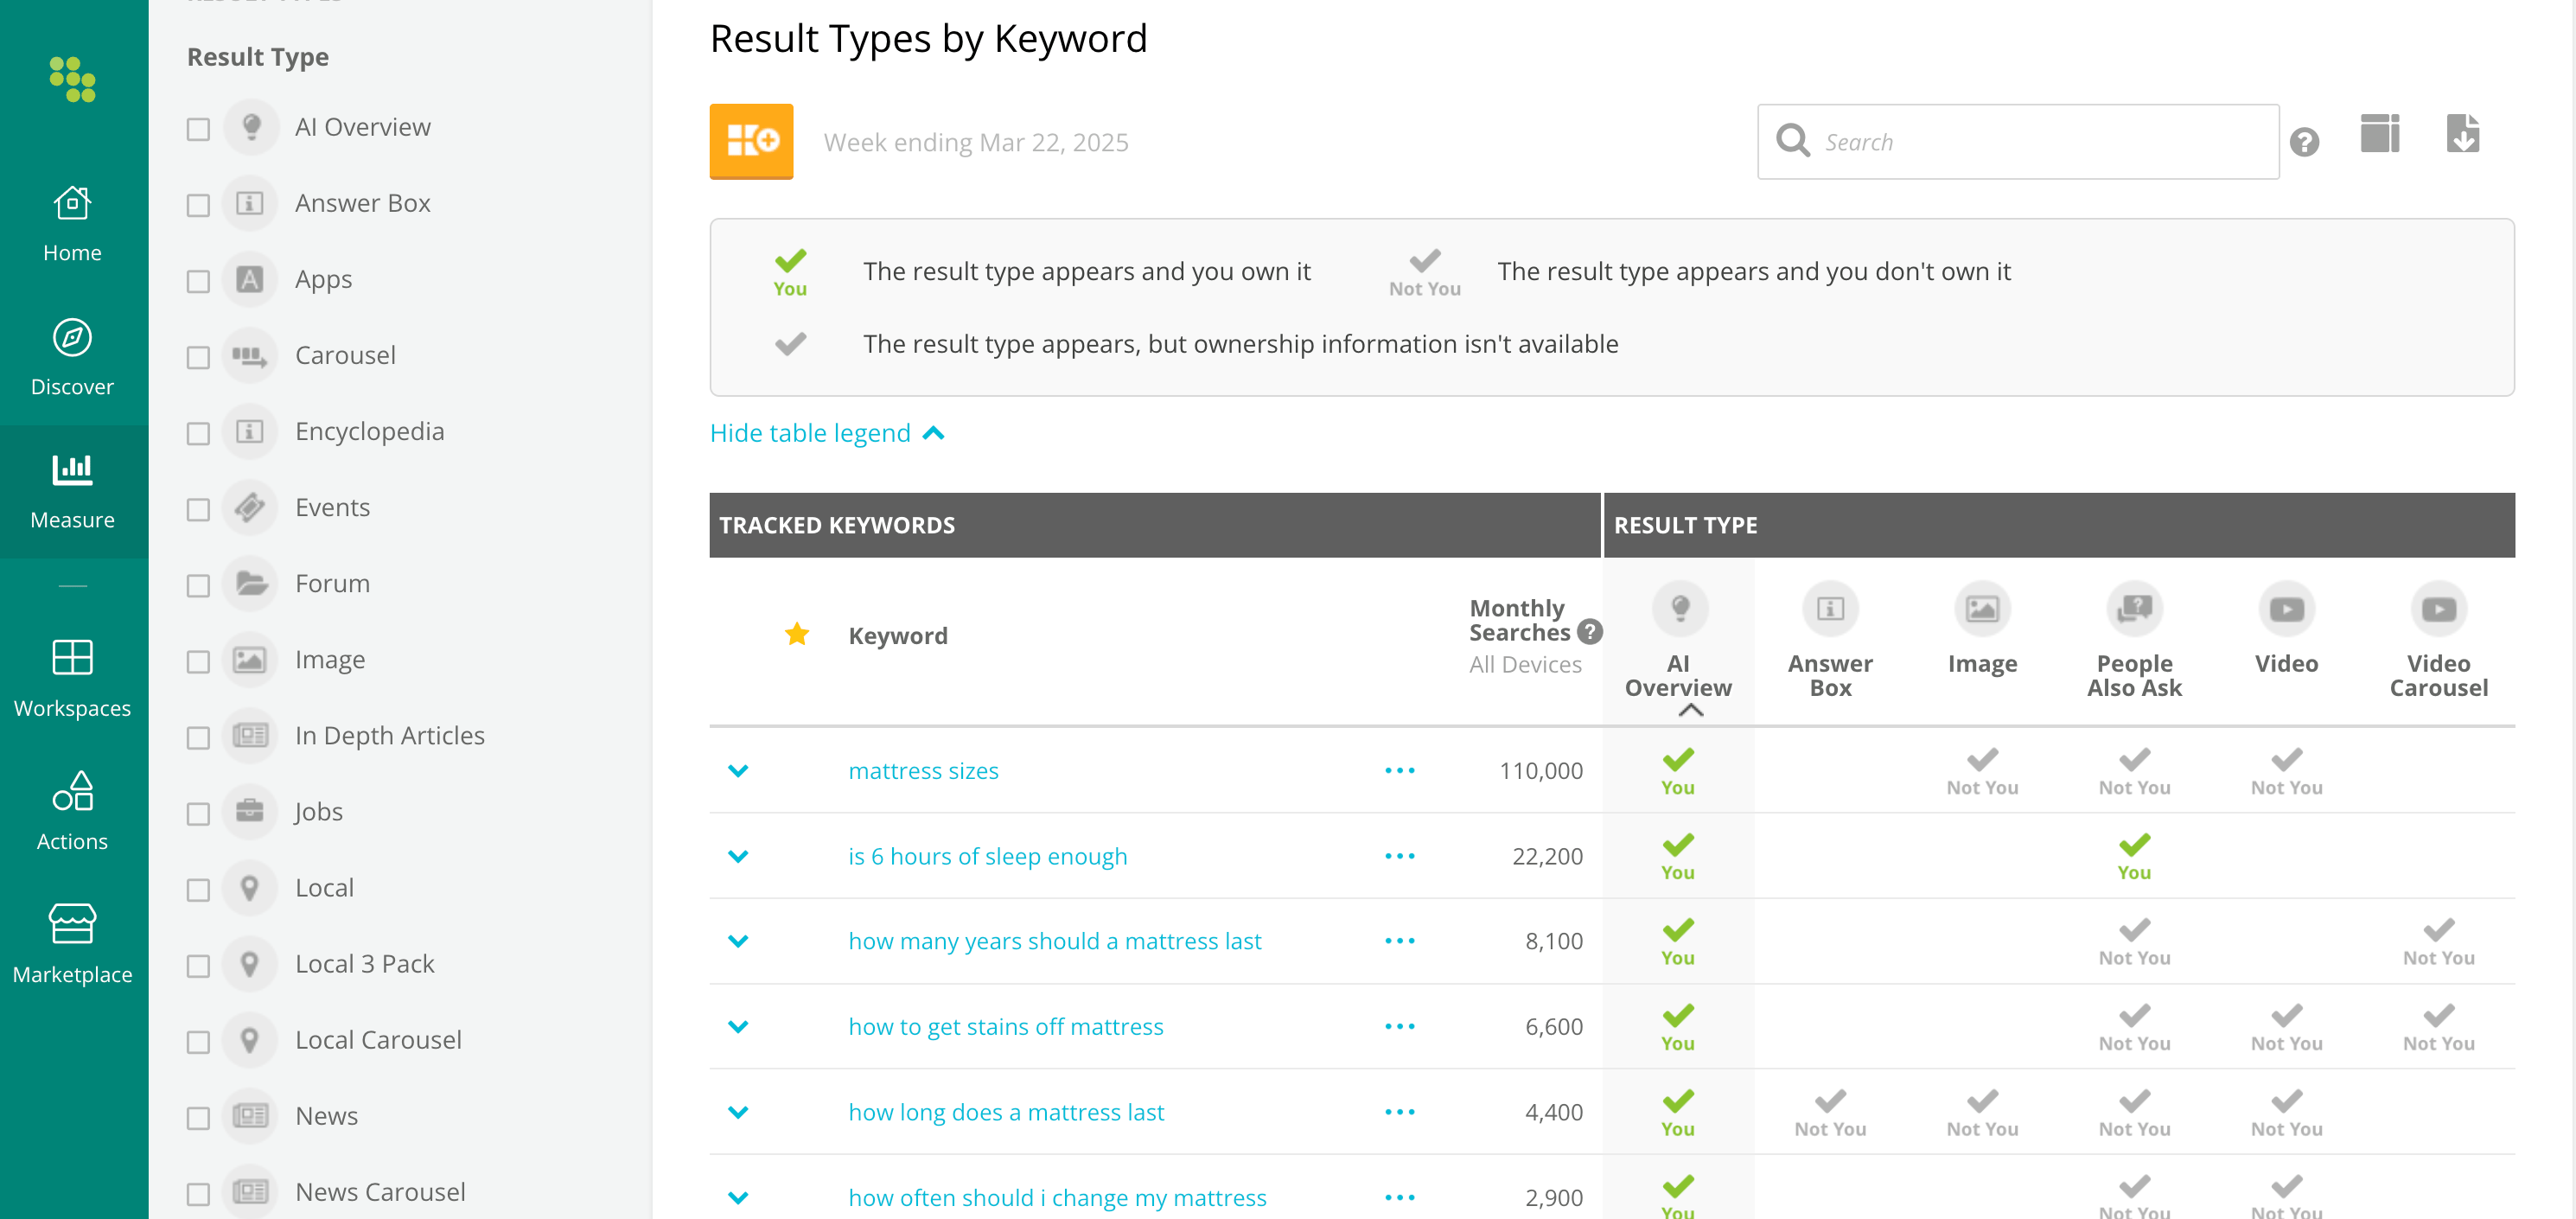The image size is (2576, 1219).
Task: Expand how long does a mattress last row
Action: click(x=738, y=1112)
